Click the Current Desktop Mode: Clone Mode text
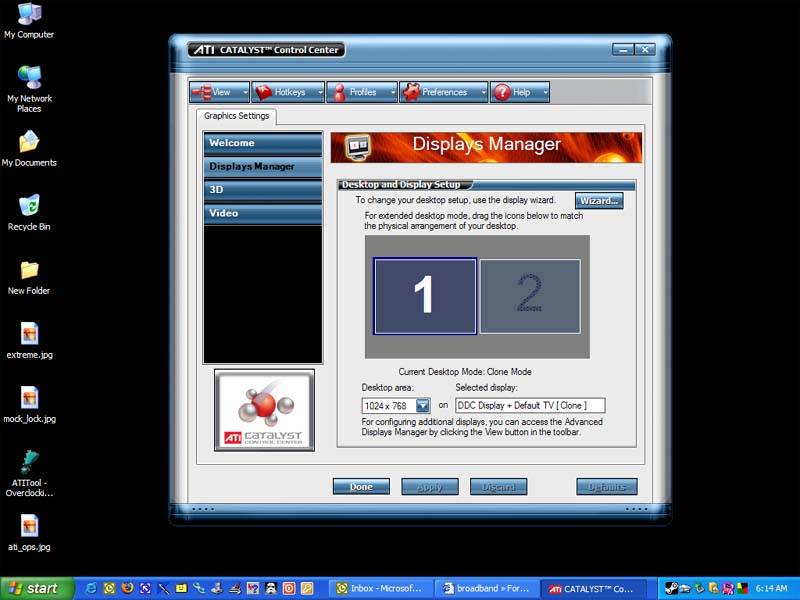The height and width of the screenshot is (600, 800). (x=465, y=372)
